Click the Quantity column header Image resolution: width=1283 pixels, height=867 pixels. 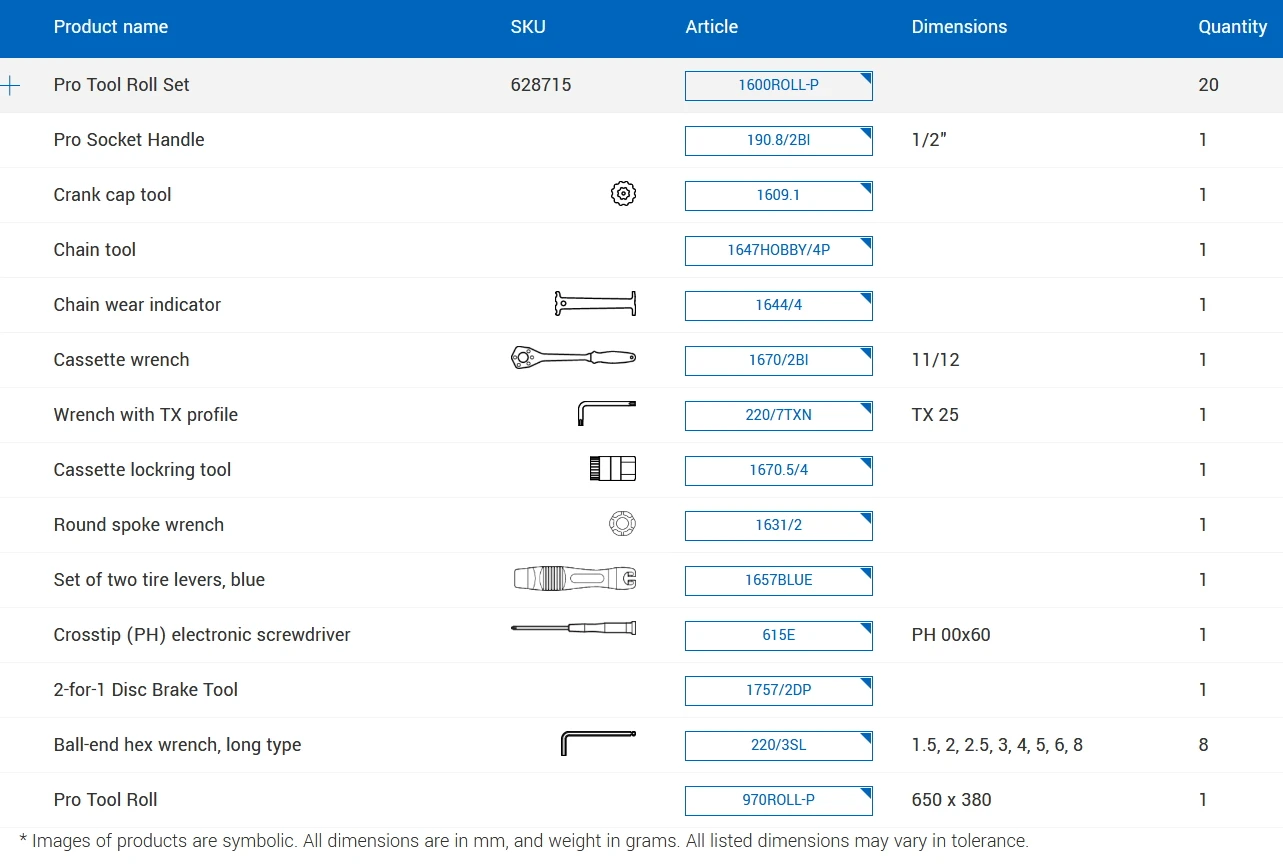(1232, 27)
